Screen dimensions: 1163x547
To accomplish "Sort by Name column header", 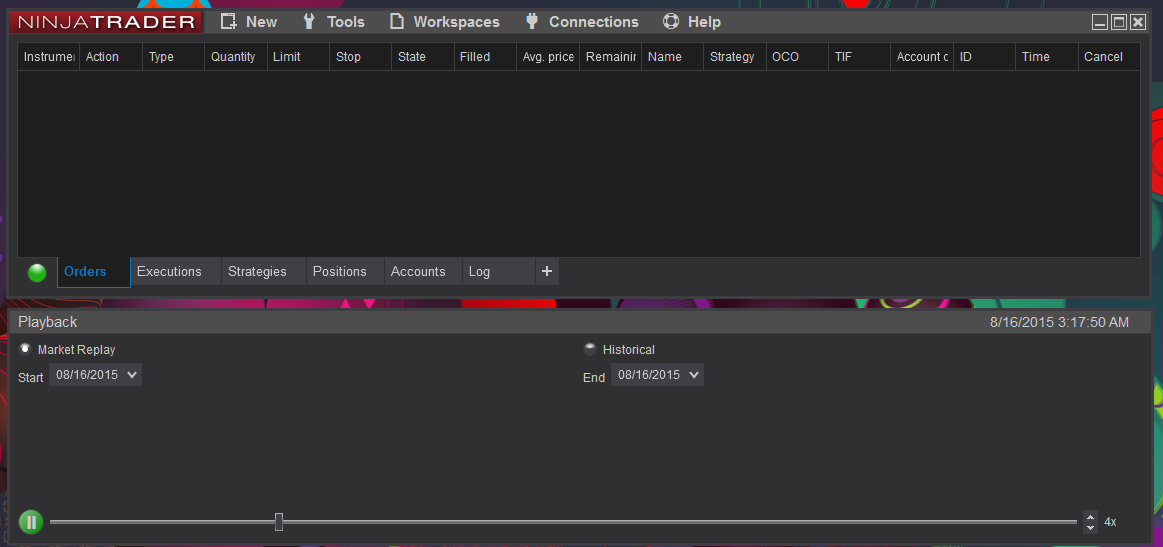I will point(673,56).
